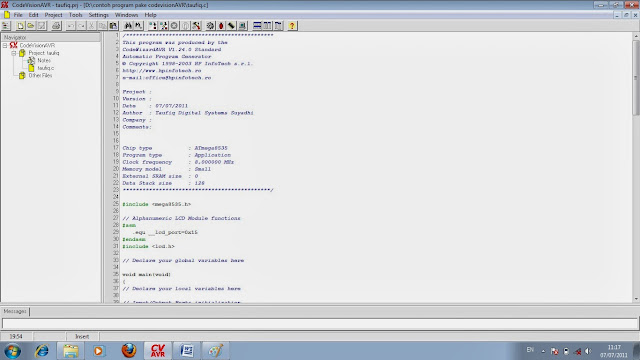This screenshot has width=640, height=360.
Task: Create a new file with toolbar icon
Action: [x=20, y=26]
